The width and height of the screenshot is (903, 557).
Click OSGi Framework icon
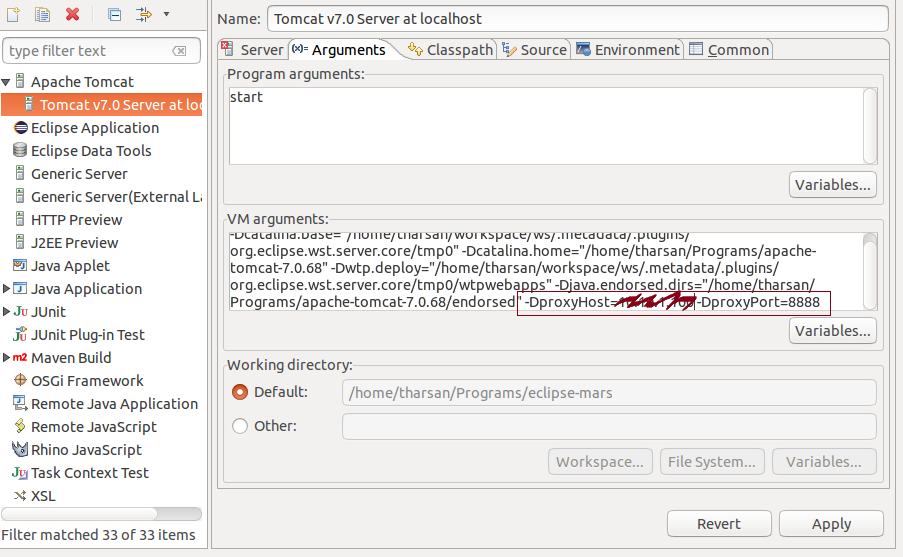pyautogui.click(x=20, y=380)
